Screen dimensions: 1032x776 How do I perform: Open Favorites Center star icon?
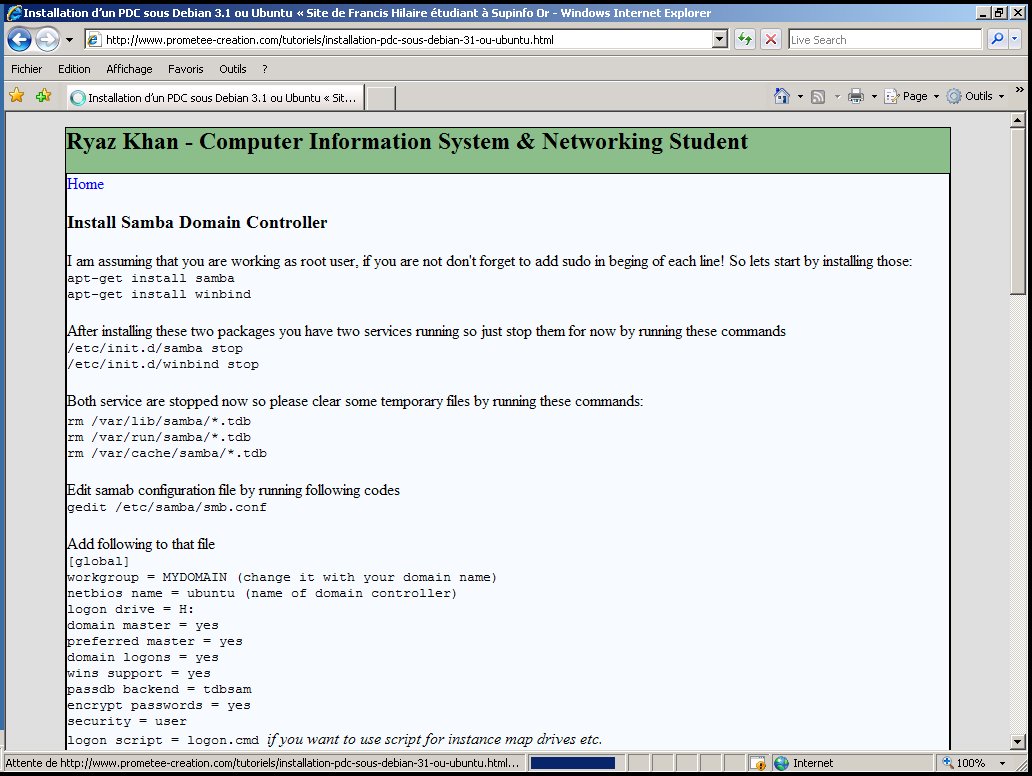[16, 96]
